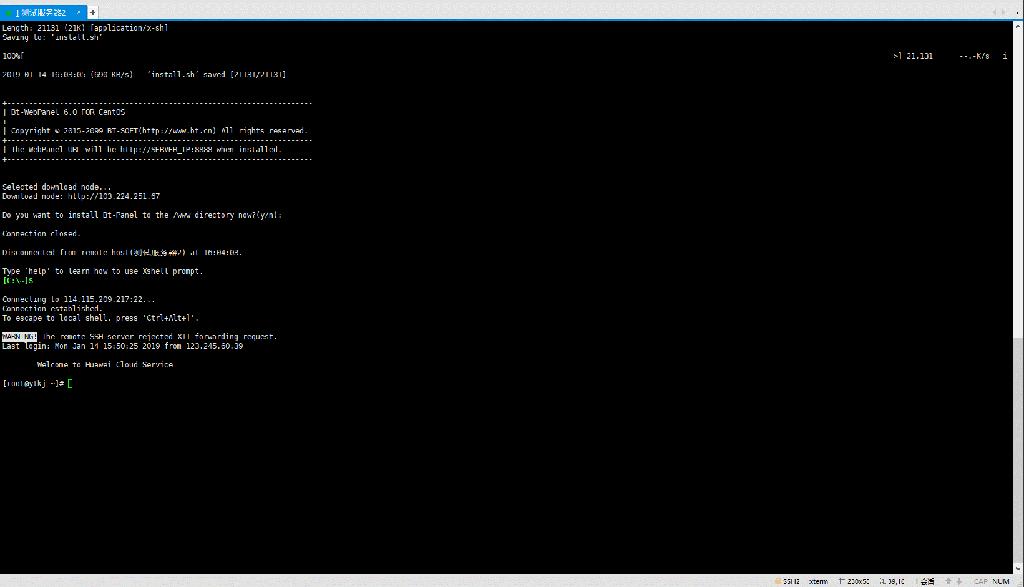Click the 'Bt-WebPanel 6.0 FOR CentOS' line
The width and height of the screenshot is (1024, 587).
pyautogui.click(x=68, y=112)
